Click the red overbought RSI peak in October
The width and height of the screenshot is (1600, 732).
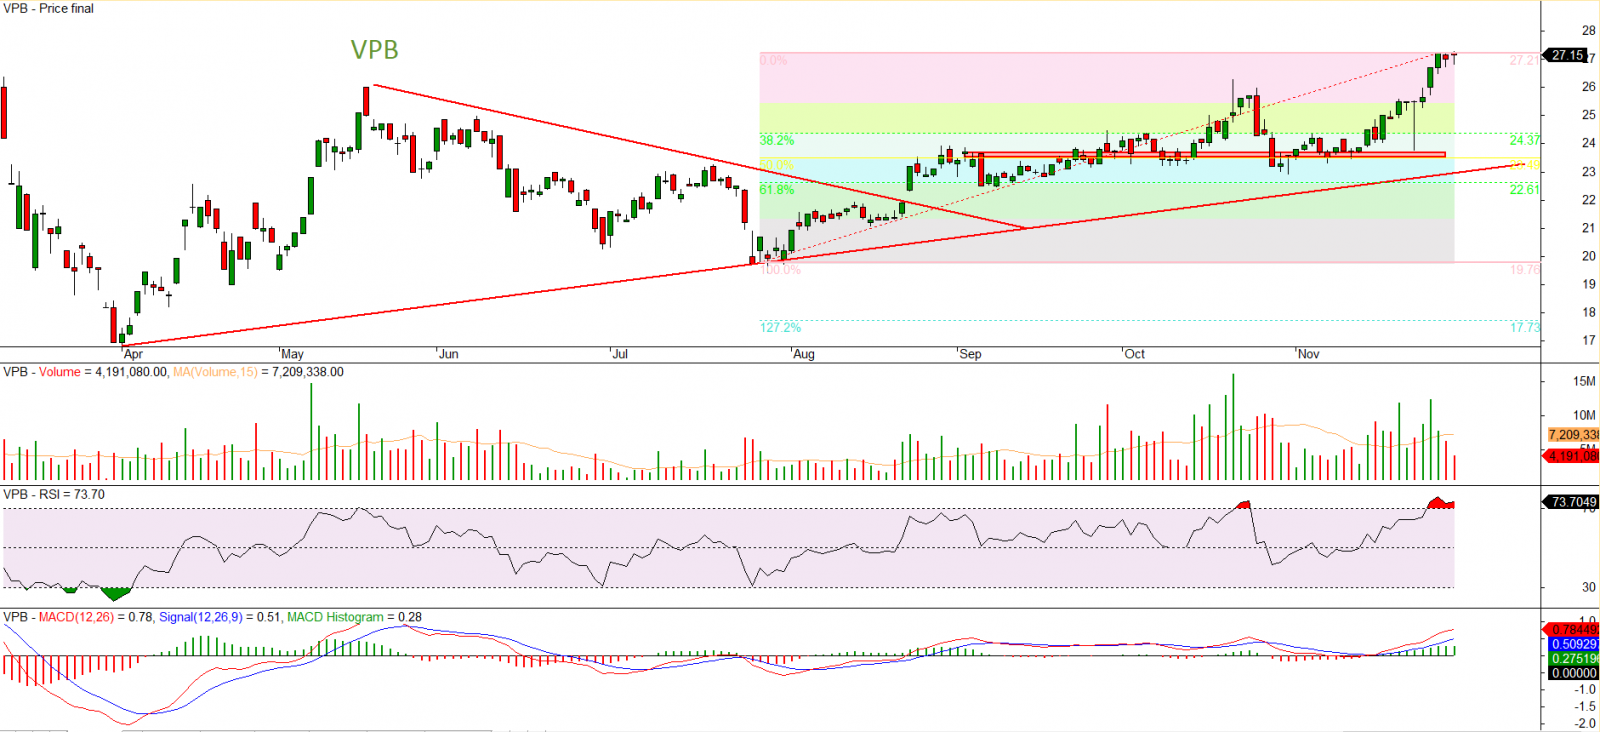1244,505
